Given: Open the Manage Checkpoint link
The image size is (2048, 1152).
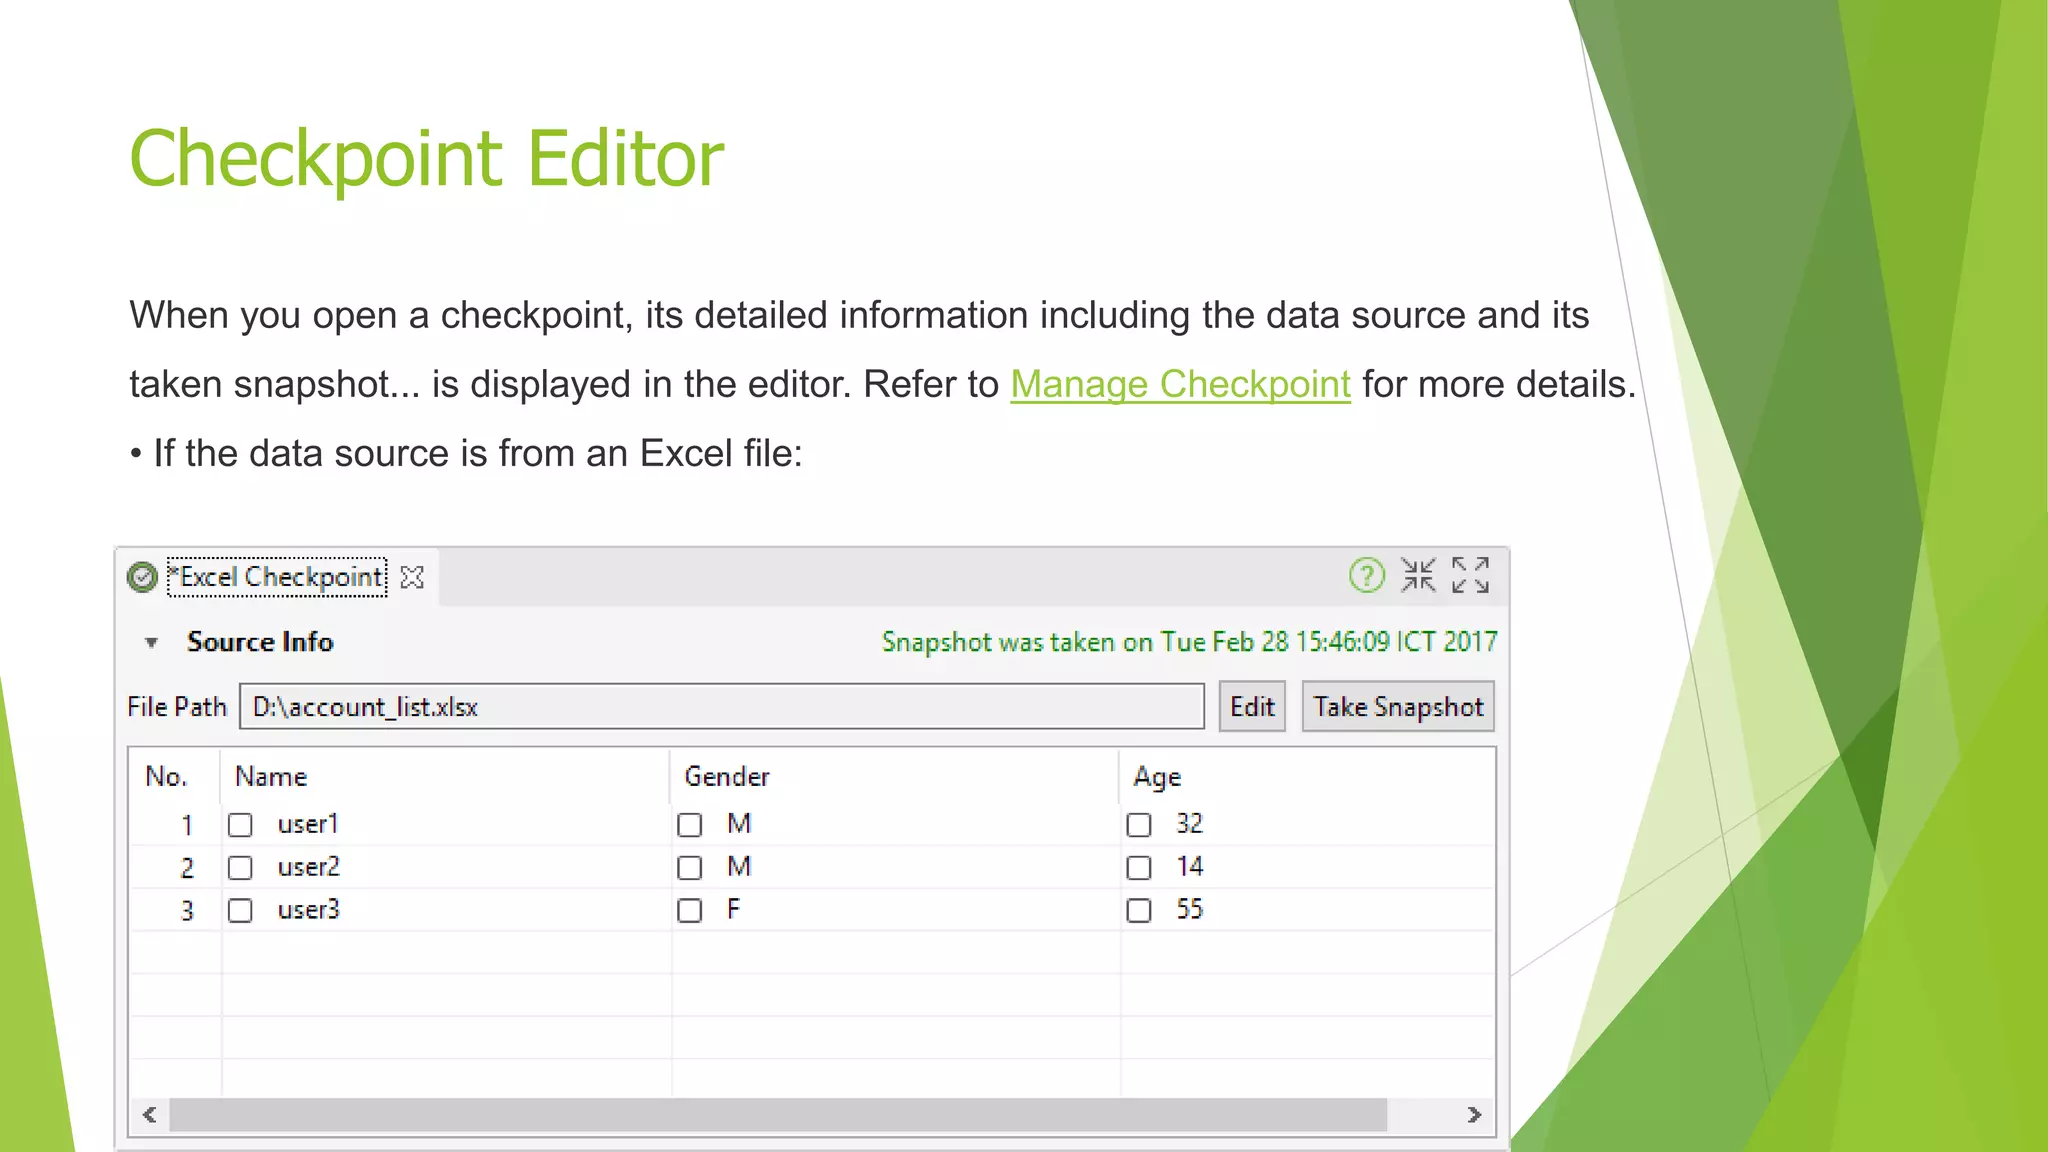Looking at the screenshot, I should (1180, 384).
